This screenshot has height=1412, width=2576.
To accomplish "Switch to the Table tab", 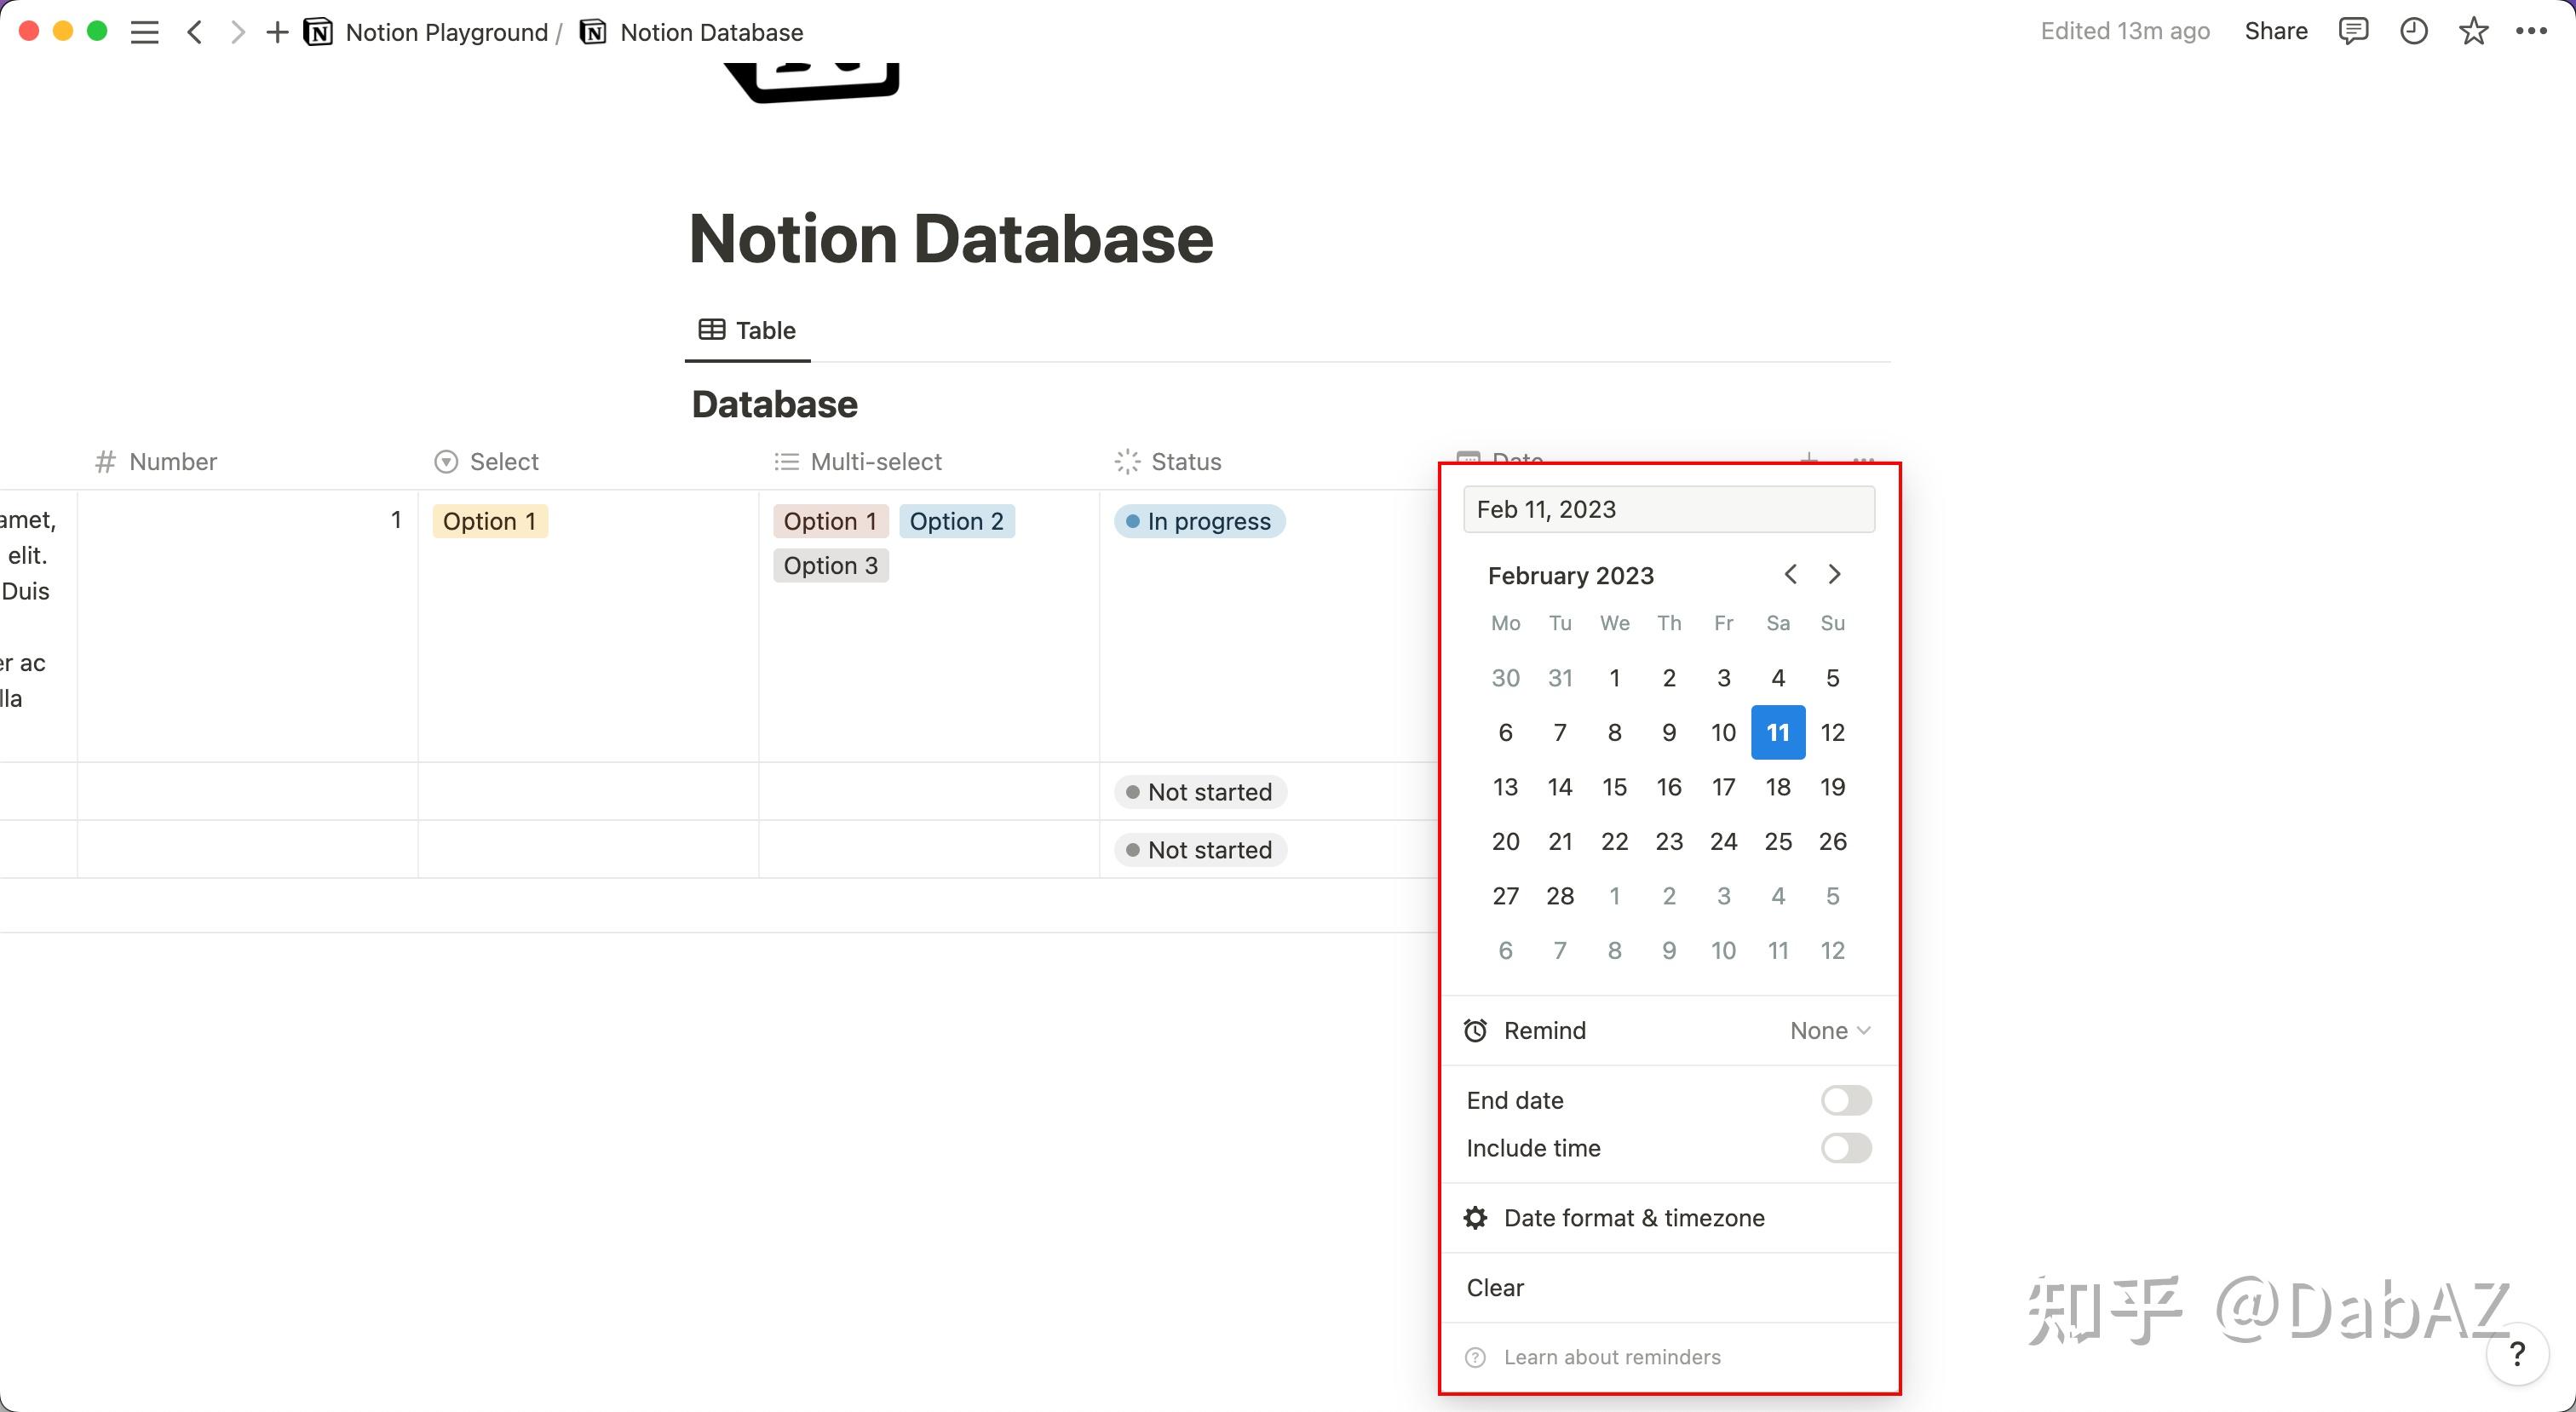I will 746,330.
